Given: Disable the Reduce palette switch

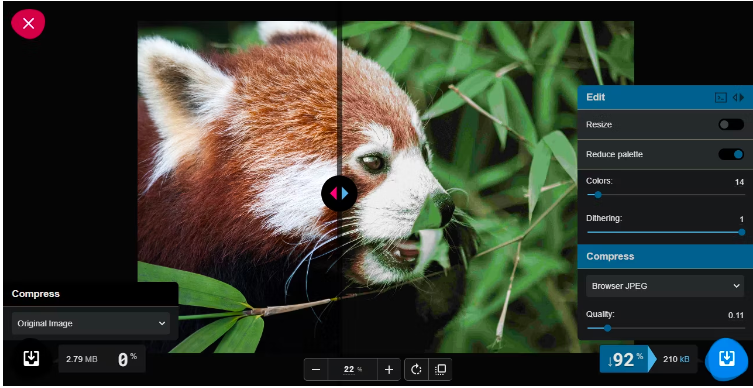Looking at the screenshot, I should (x=731, y=154).
